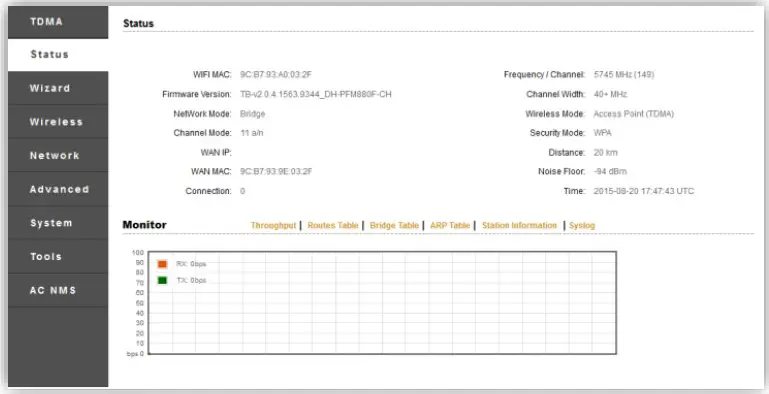The width and height of the screenshot is (769, 394).
Task: Select the WIFI MAC value 9C:B7:93:A0:03:2F
Action: [x=276, y=75]
